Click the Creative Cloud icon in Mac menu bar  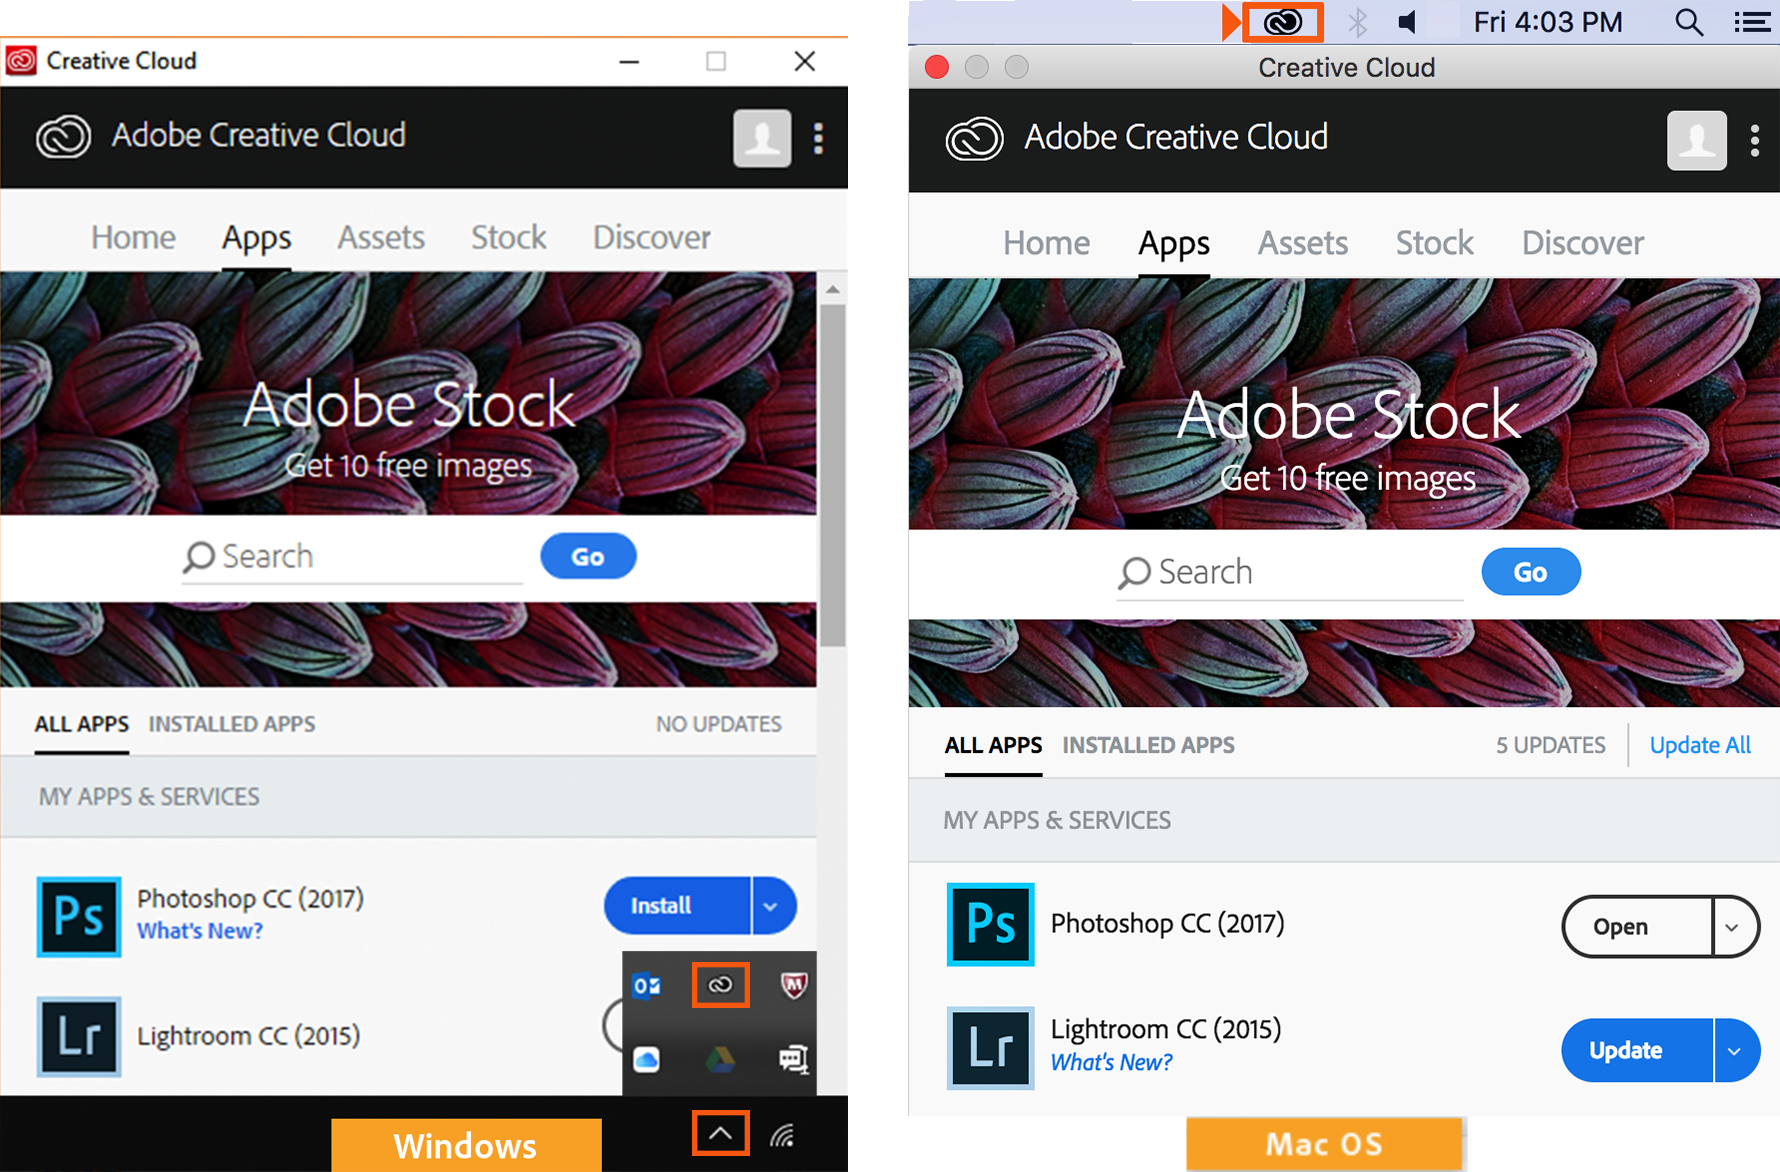[x=1283, y=22]
